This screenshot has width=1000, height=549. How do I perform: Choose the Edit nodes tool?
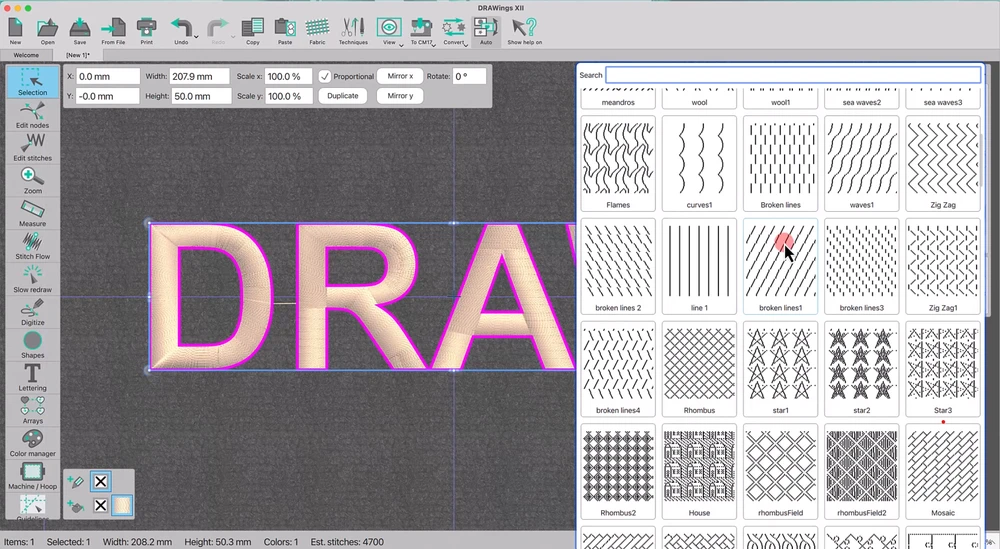tap(33, 115)
